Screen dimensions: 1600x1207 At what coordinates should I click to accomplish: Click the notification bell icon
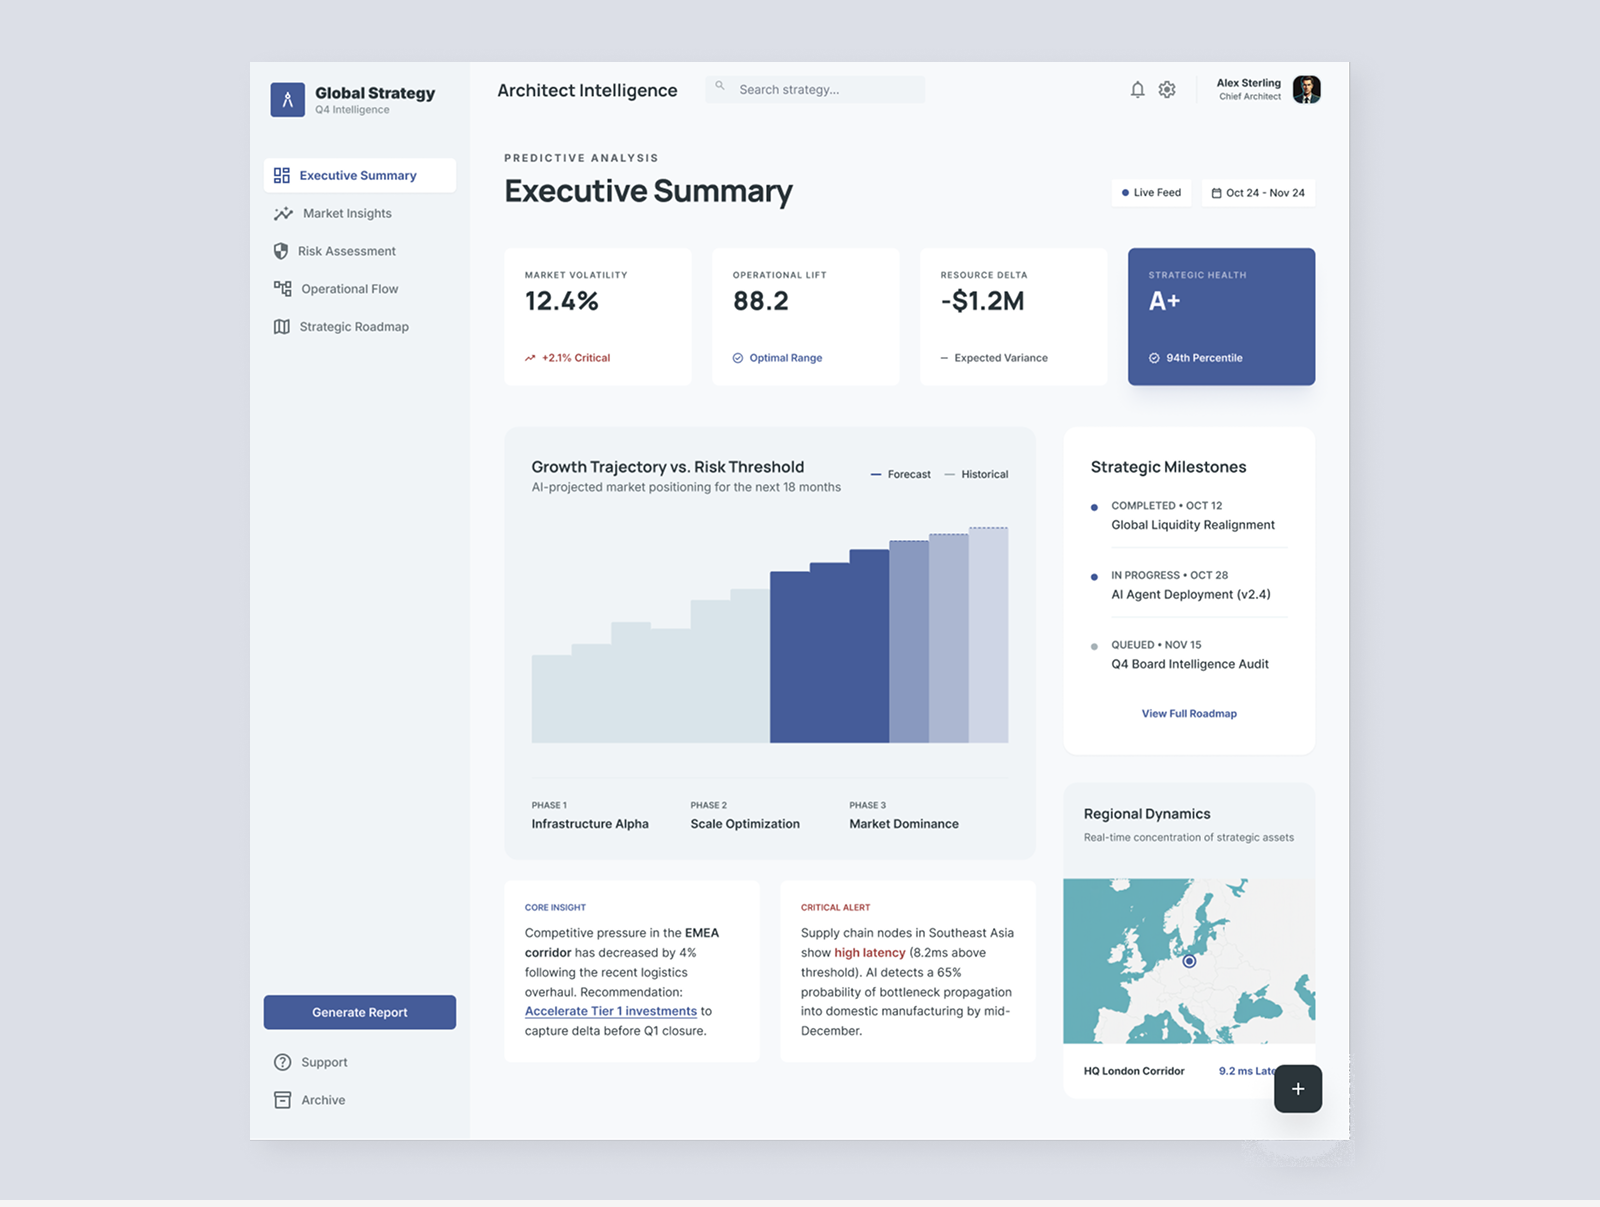(1137, 89)
